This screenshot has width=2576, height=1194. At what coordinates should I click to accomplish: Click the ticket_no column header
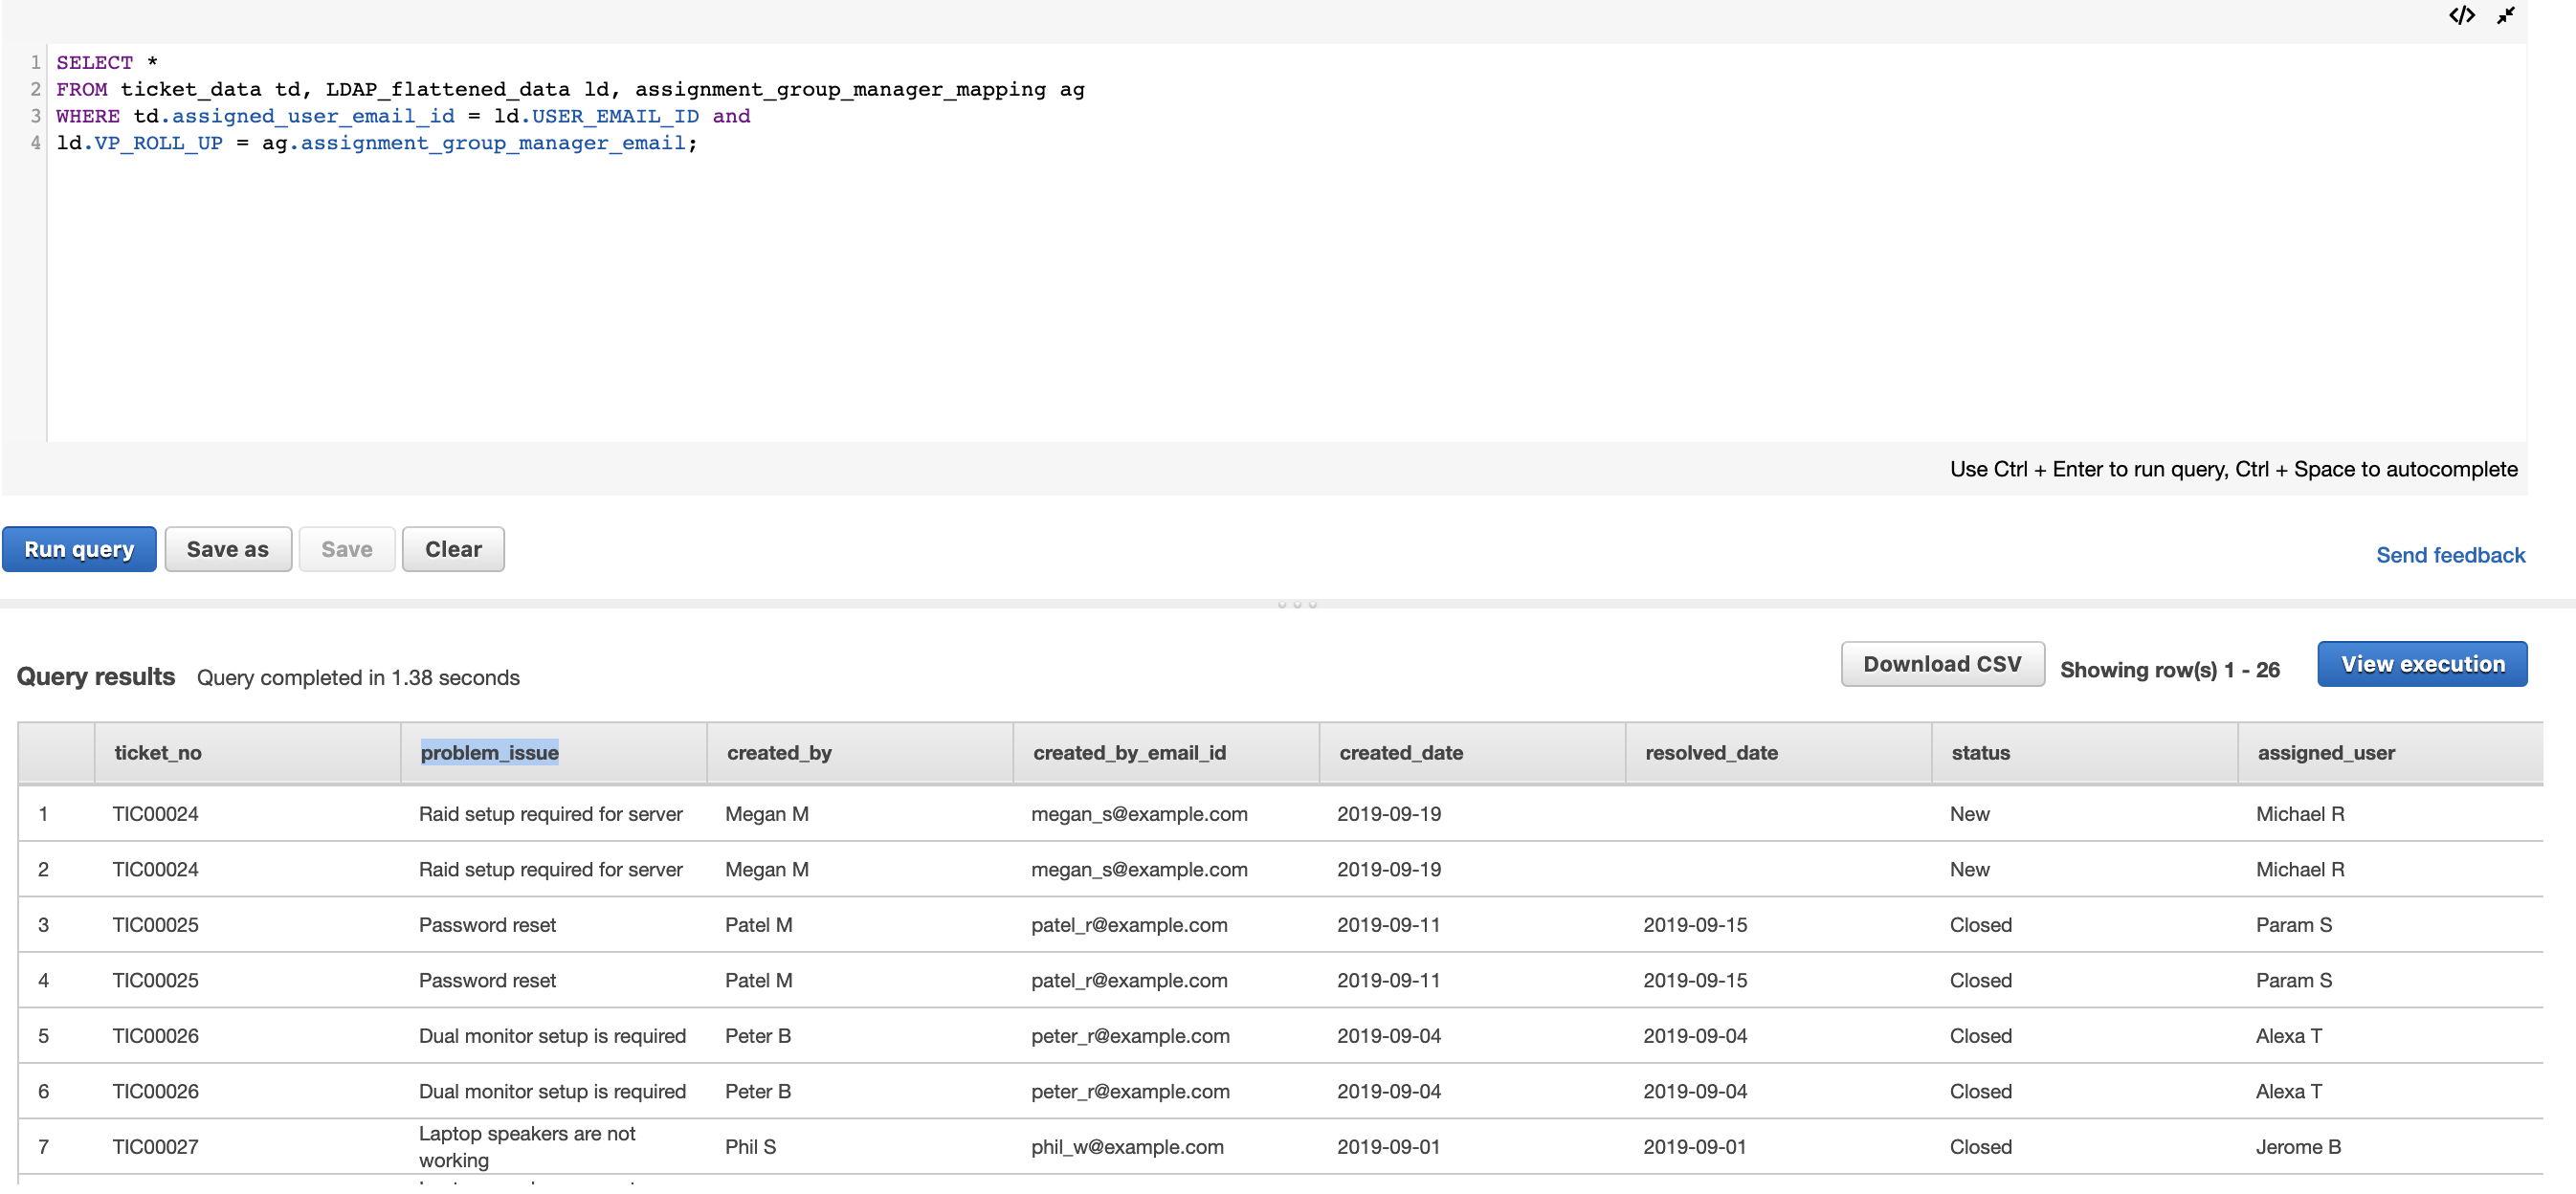(x=158, y=752)
